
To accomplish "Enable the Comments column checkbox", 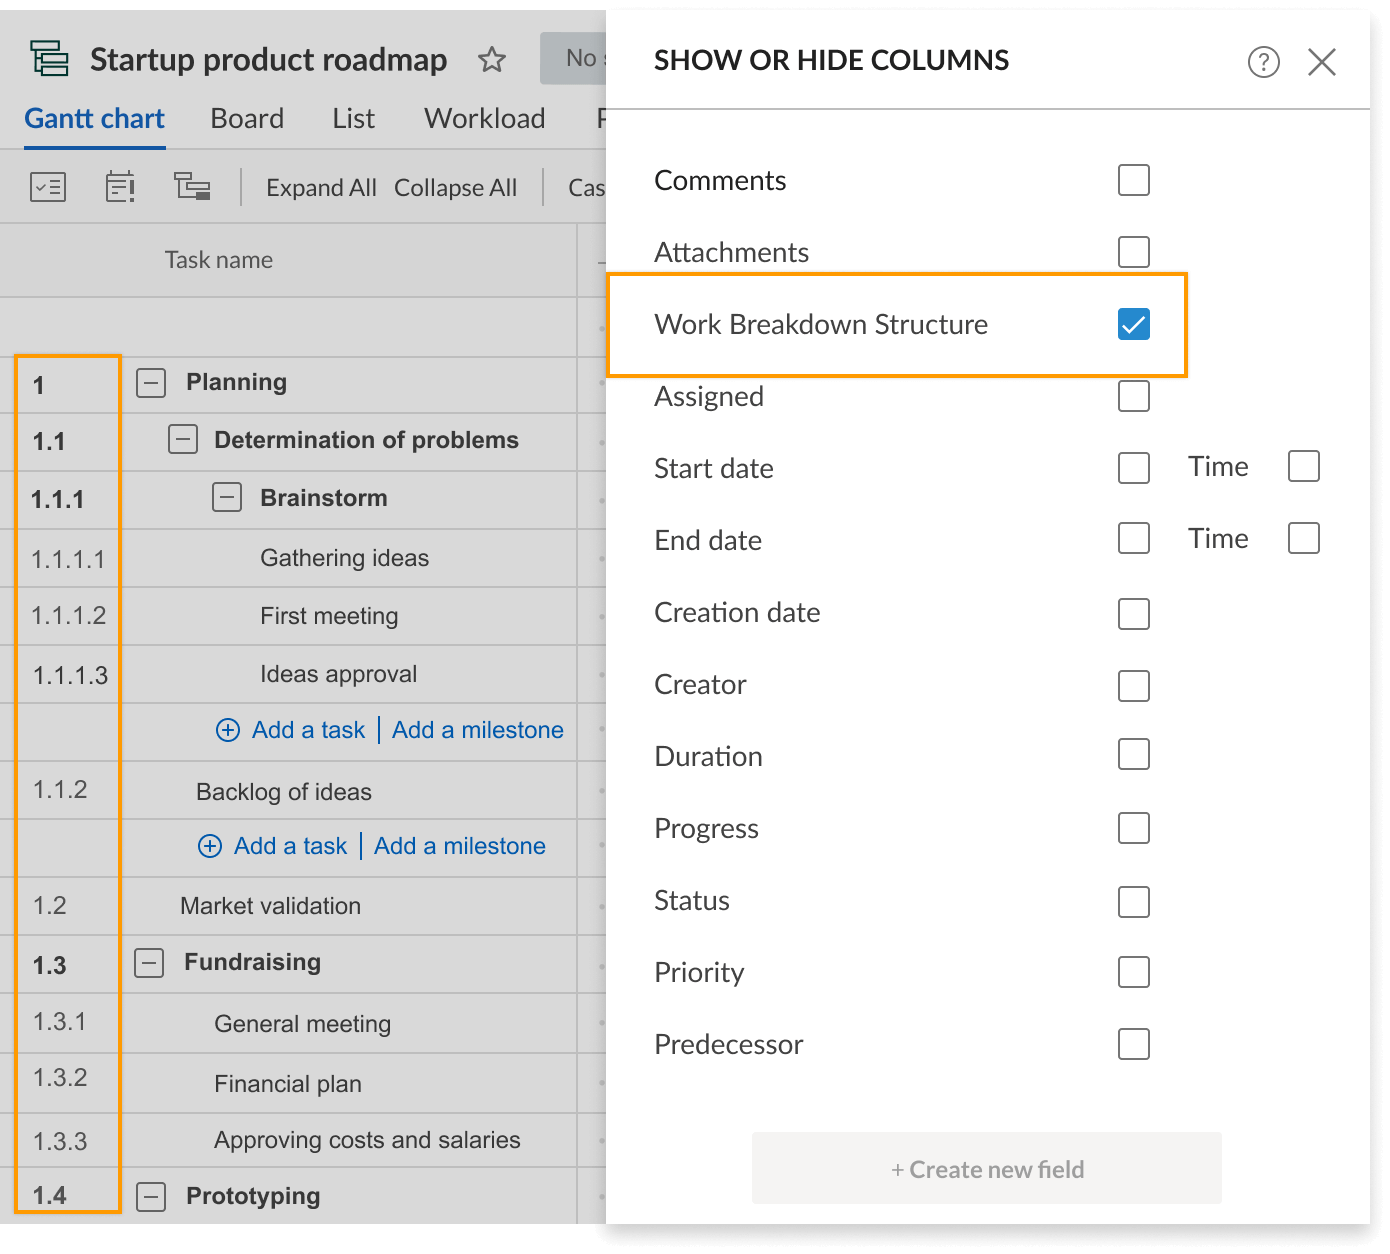I will (1133, 180).
